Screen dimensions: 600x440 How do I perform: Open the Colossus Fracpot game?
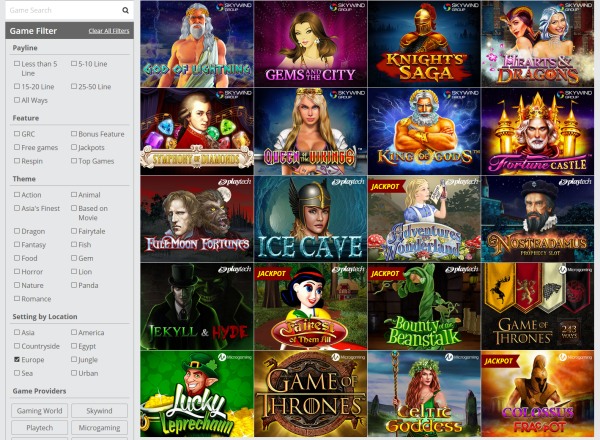538,394
